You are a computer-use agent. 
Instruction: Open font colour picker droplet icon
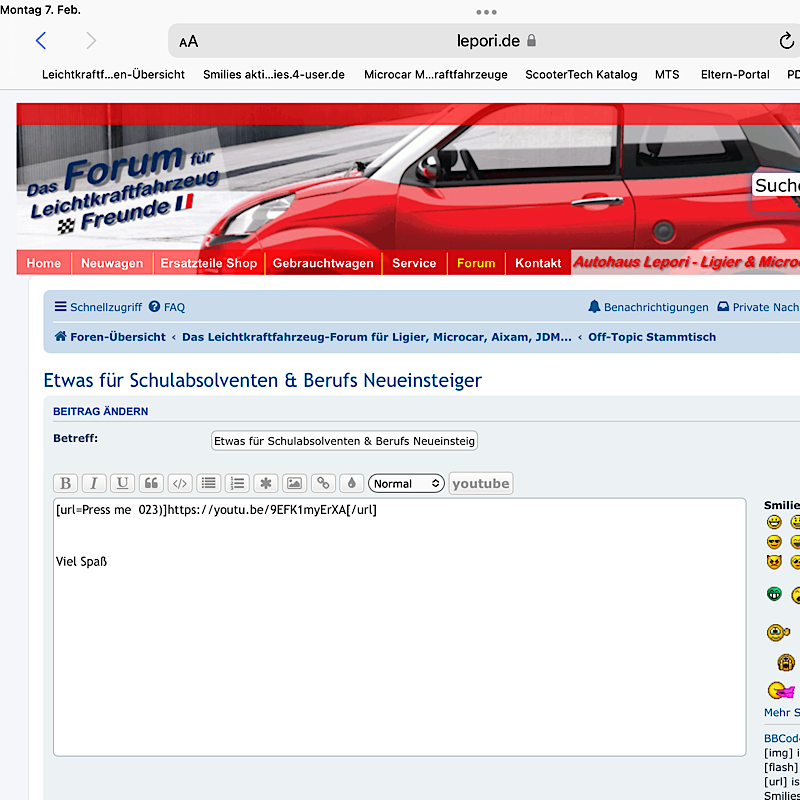coord(352,483)
